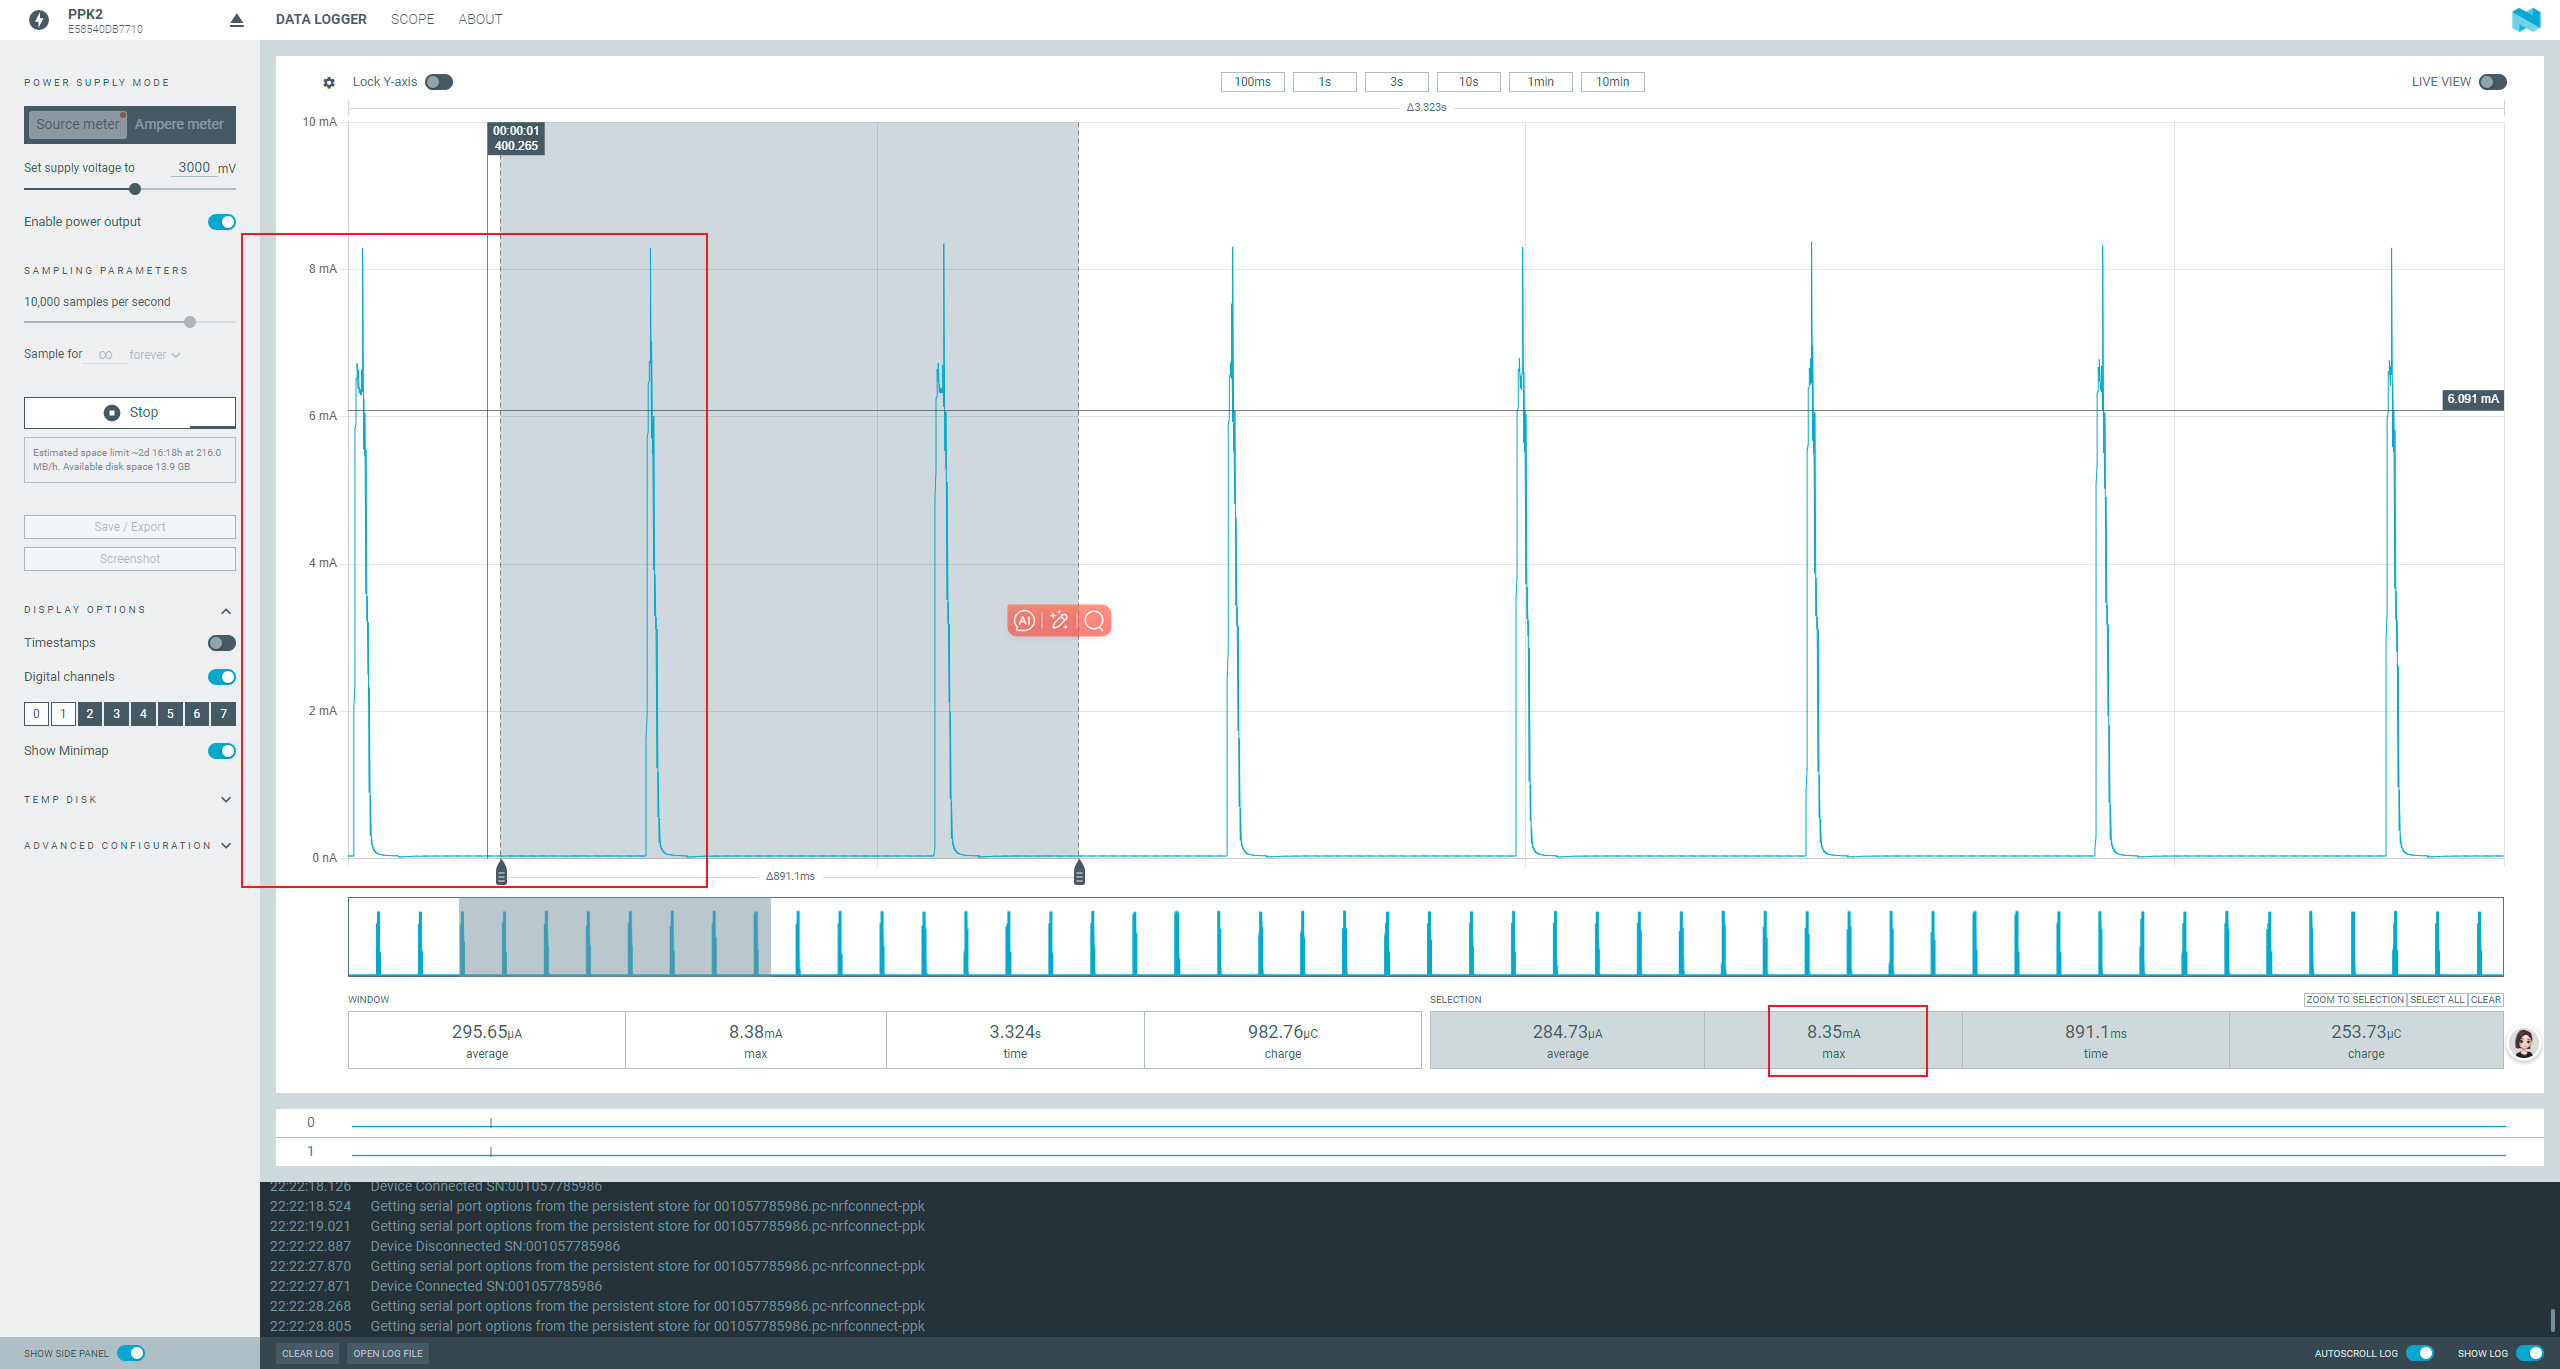
Task: Toggle digital channel 1
Action: 63,714
